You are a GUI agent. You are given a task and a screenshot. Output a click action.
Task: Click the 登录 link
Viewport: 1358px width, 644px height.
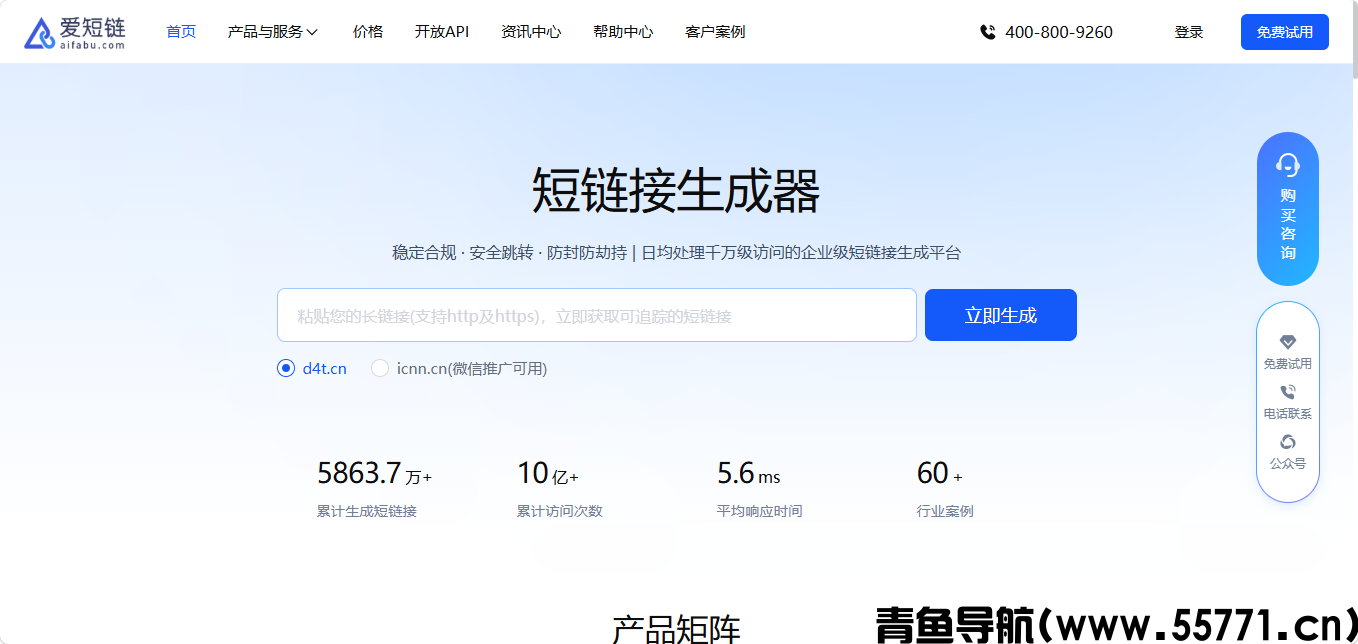point(1189,32)
